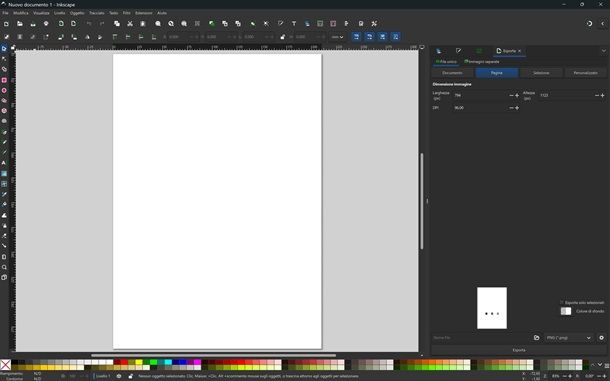Image resolution: width=610 pixels, height=381 pixels.
Task: Click the horizontal canvas scrollbar
Action: coord(213,355)
